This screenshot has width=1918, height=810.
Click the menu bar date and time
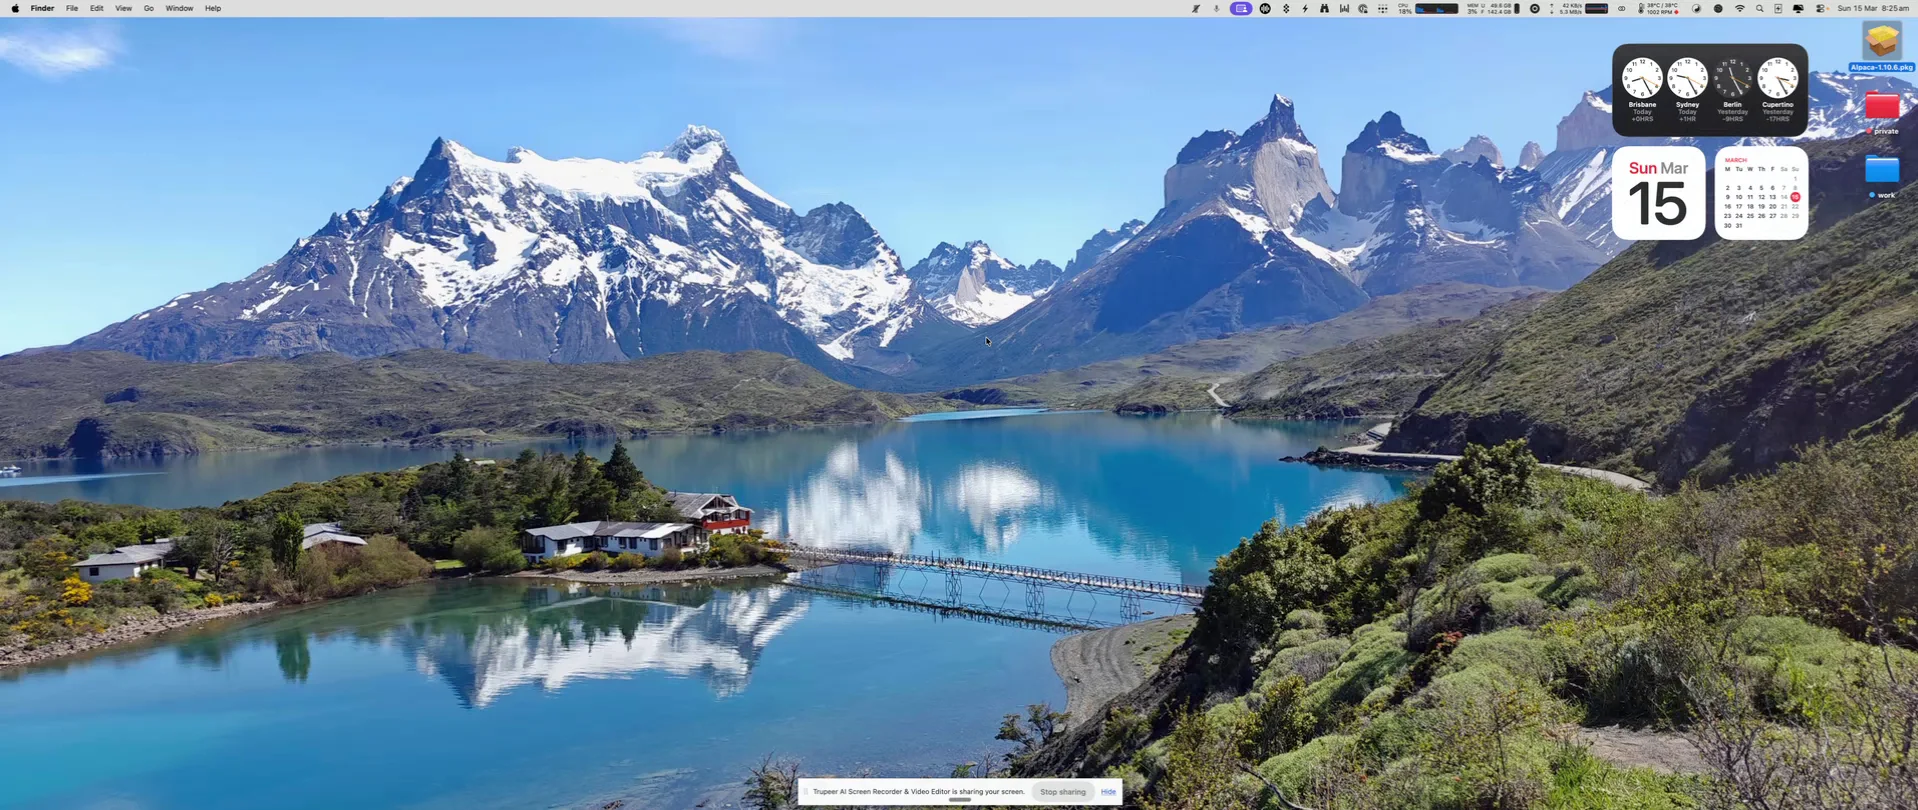click(1872, 8)
